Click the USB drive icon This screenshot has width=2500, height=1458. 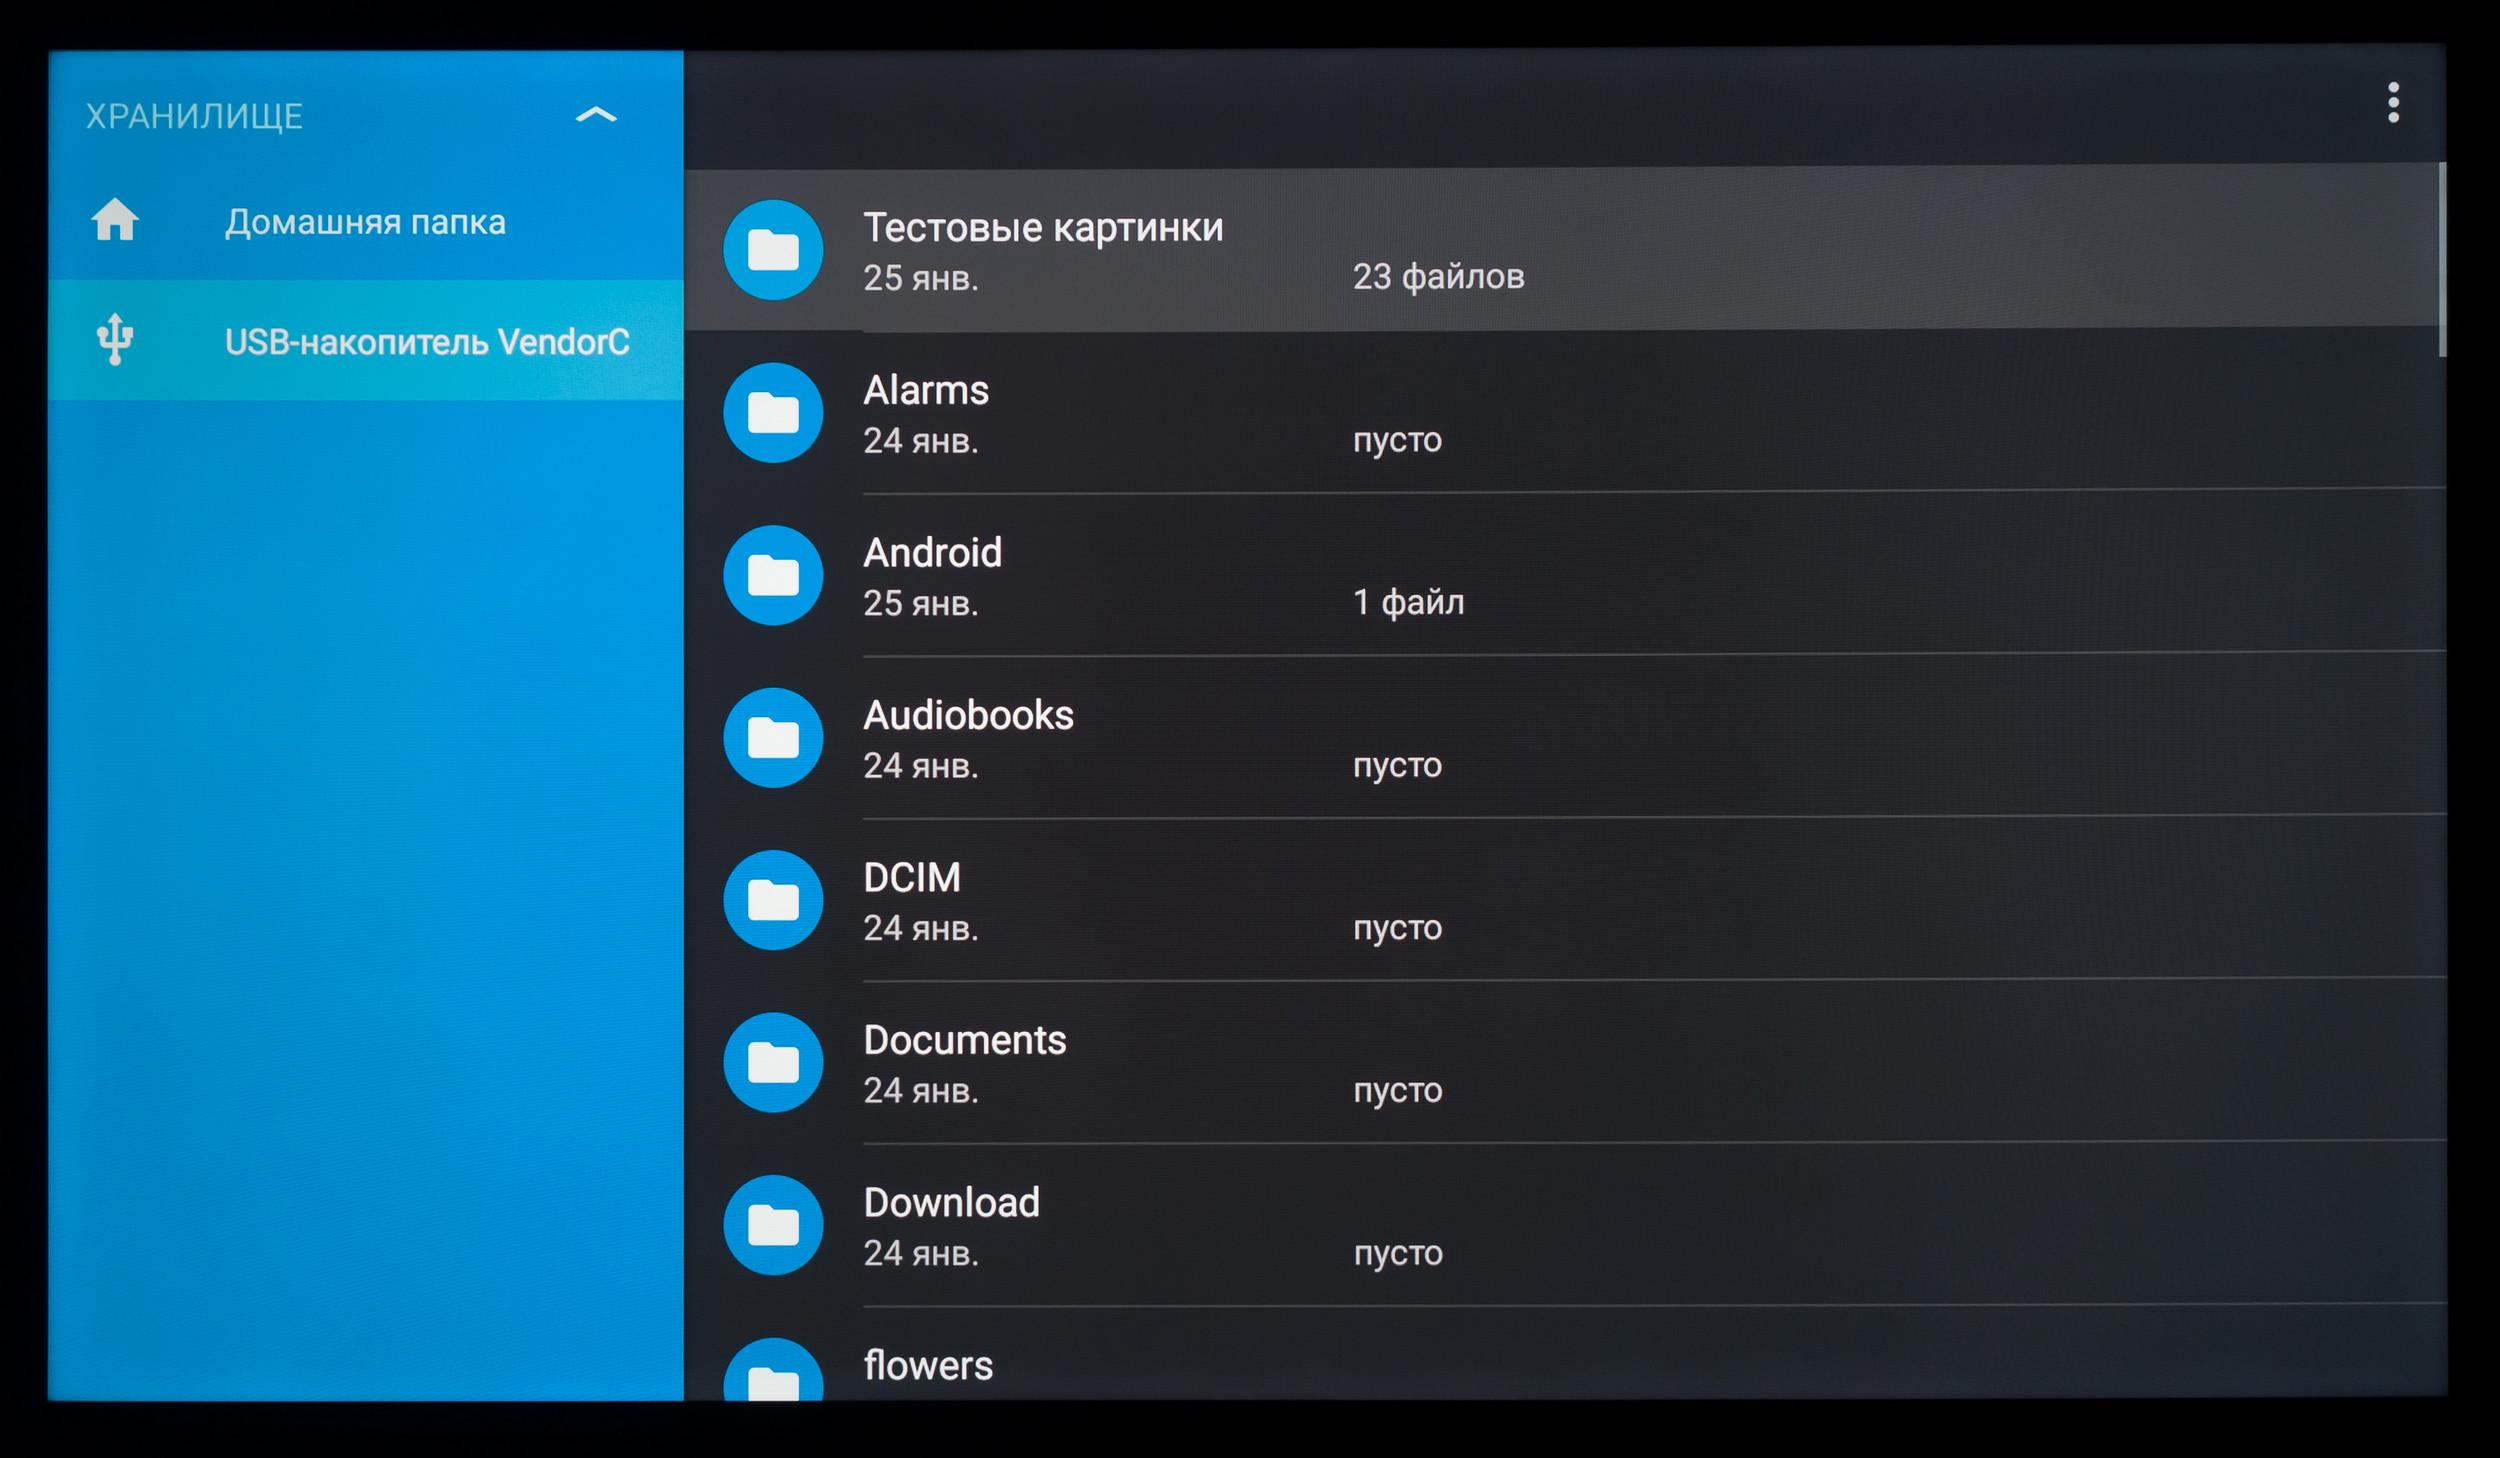[x=115, y=340]
